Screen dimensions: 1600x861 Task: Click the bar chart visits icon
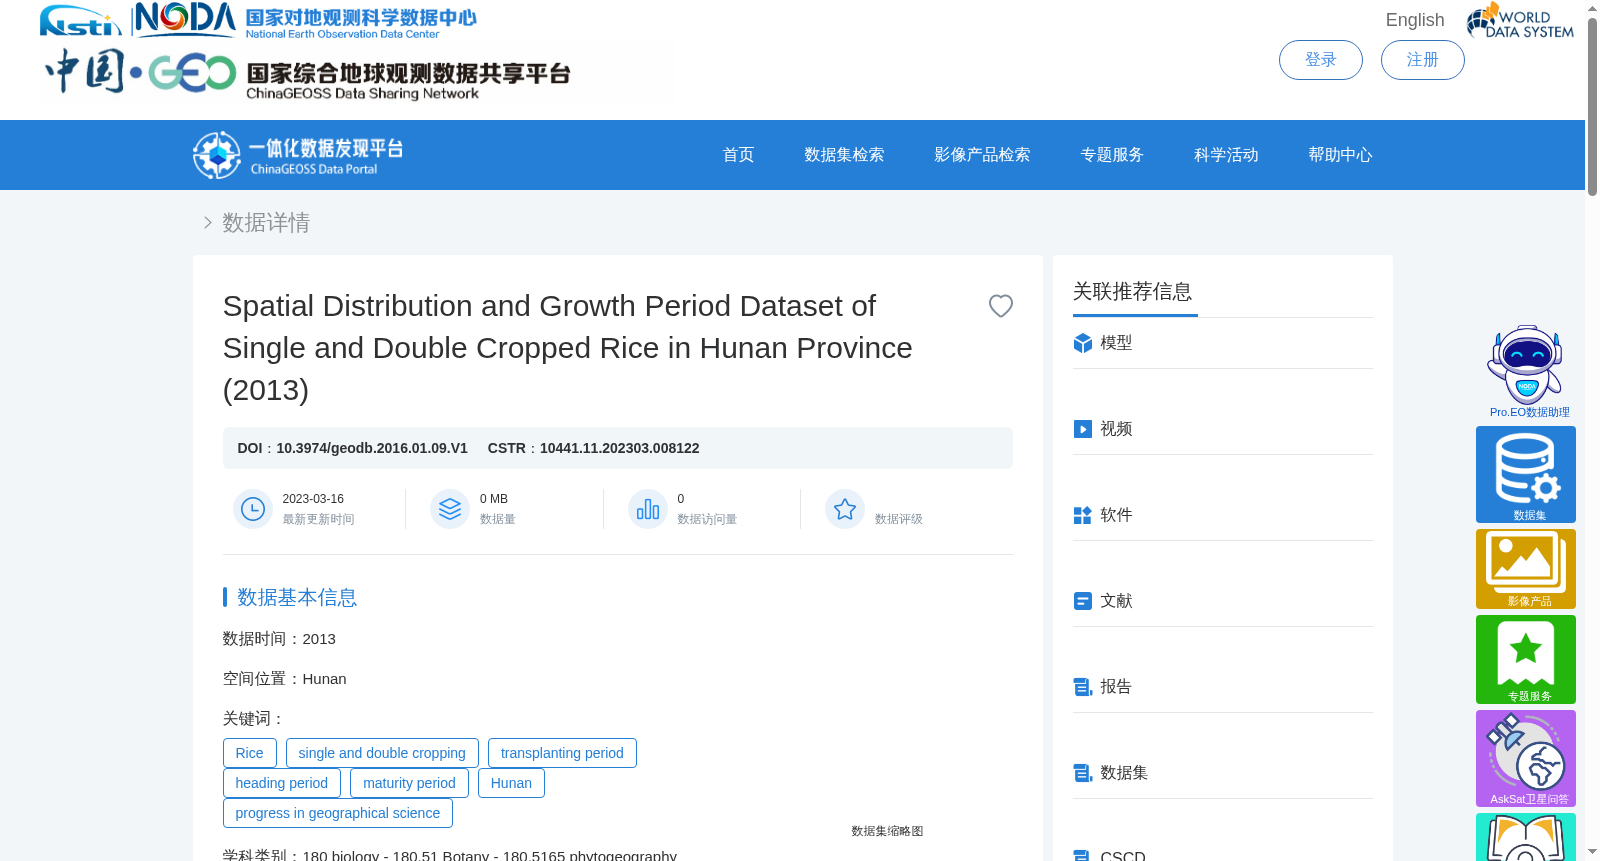coord(648,509)
